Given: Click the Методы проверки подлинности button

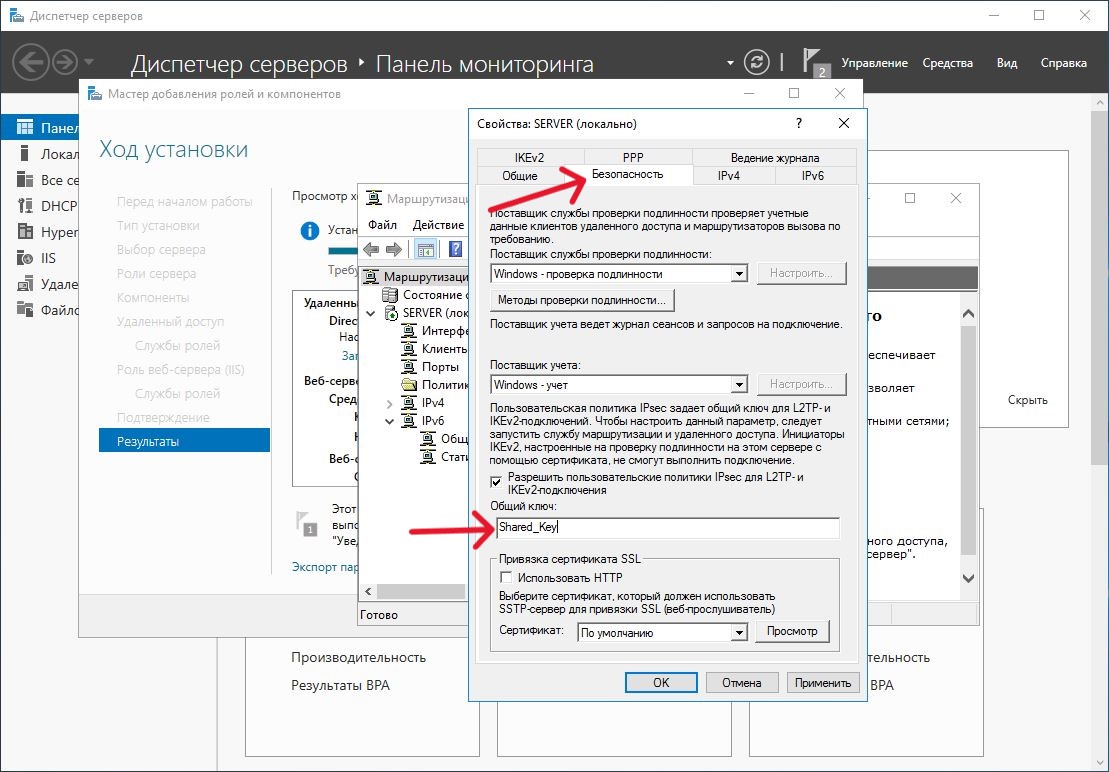Looking at the screenshot, I should pyautogui.click(x=582, y=300).
